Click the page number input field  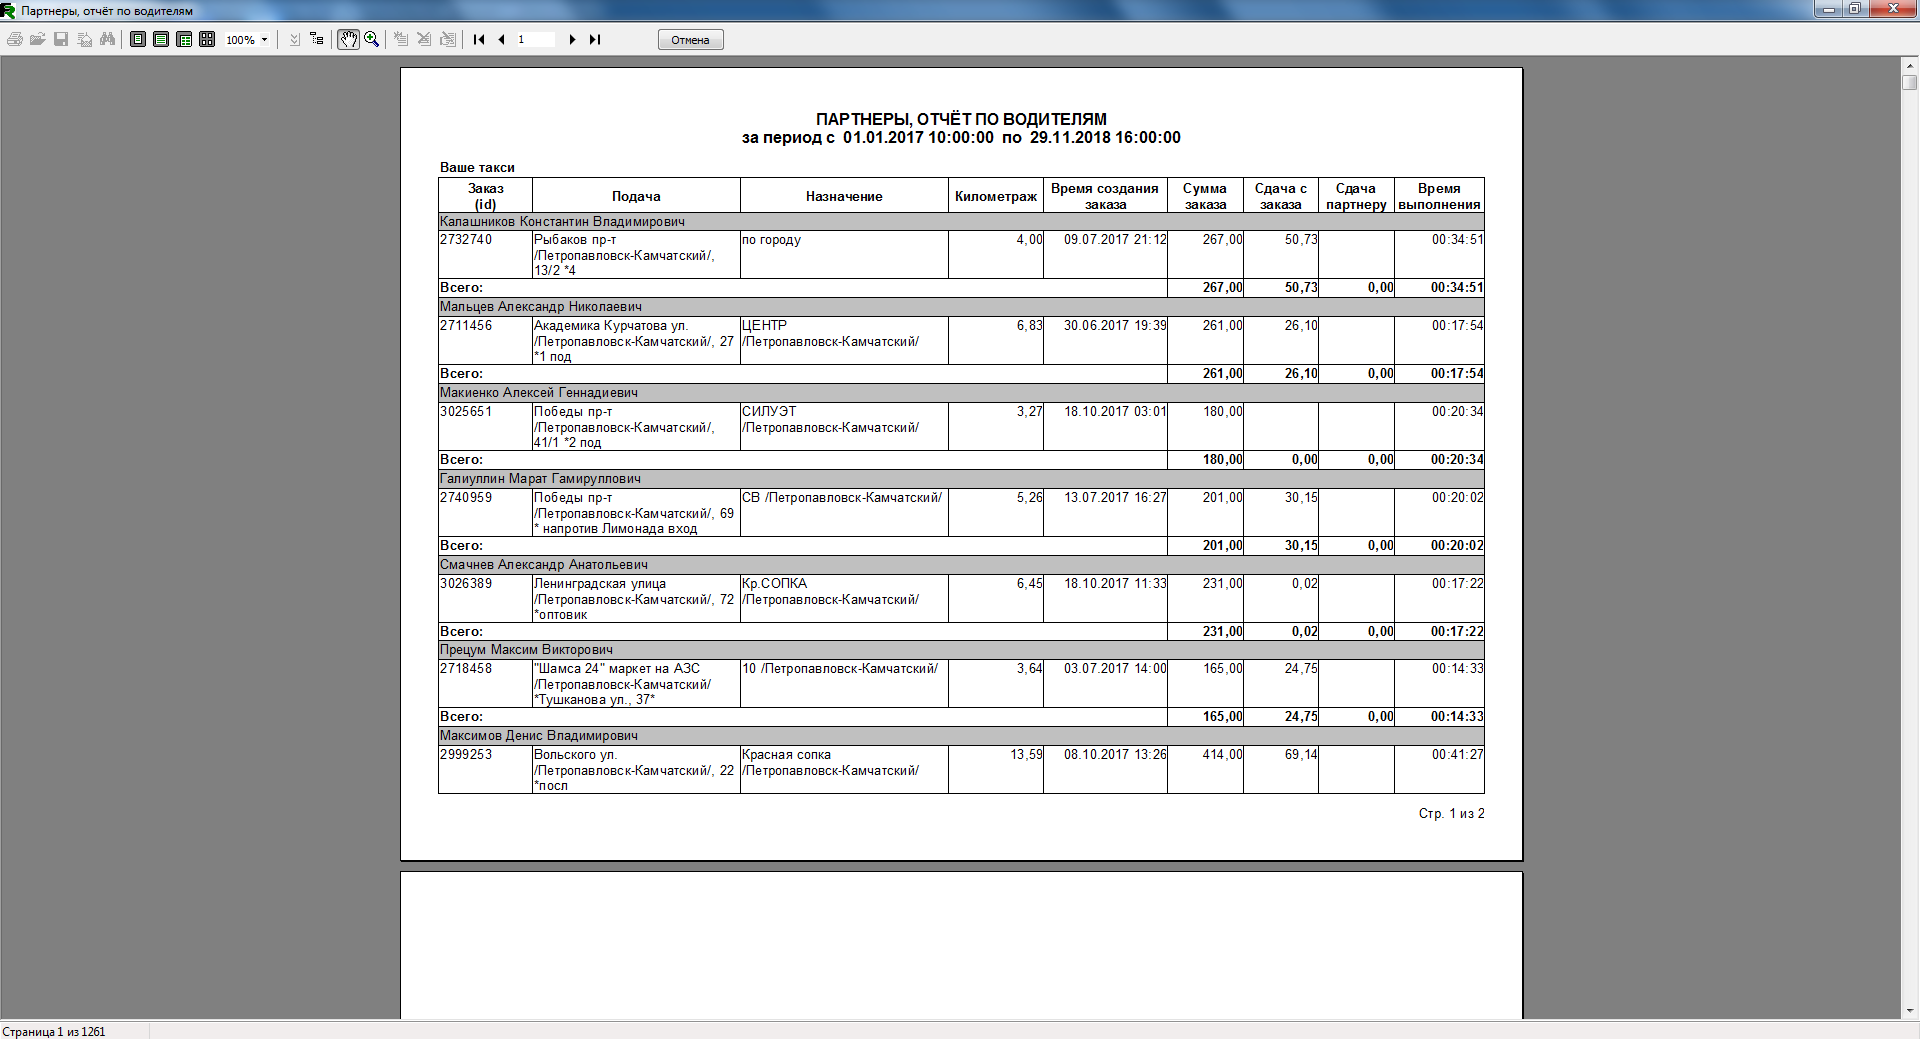[535, 39]
